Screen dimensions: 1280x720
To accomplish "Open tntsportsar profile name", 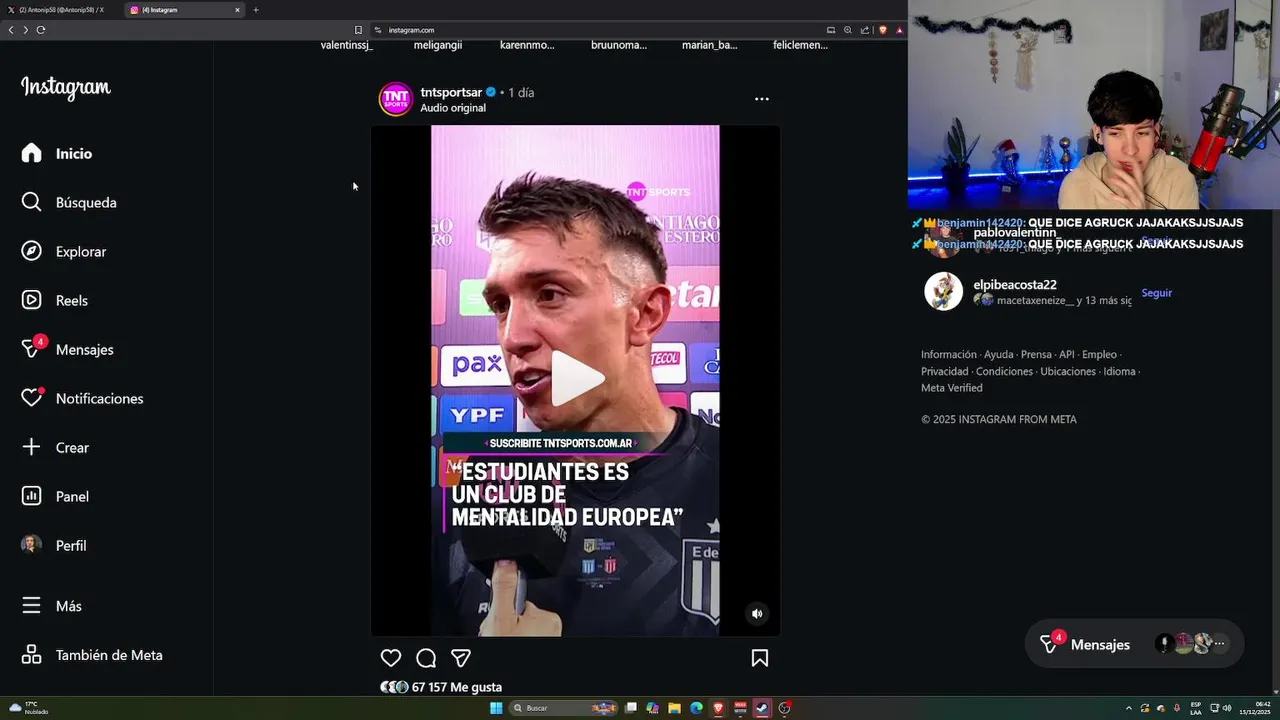I will (x=451, y=92).
